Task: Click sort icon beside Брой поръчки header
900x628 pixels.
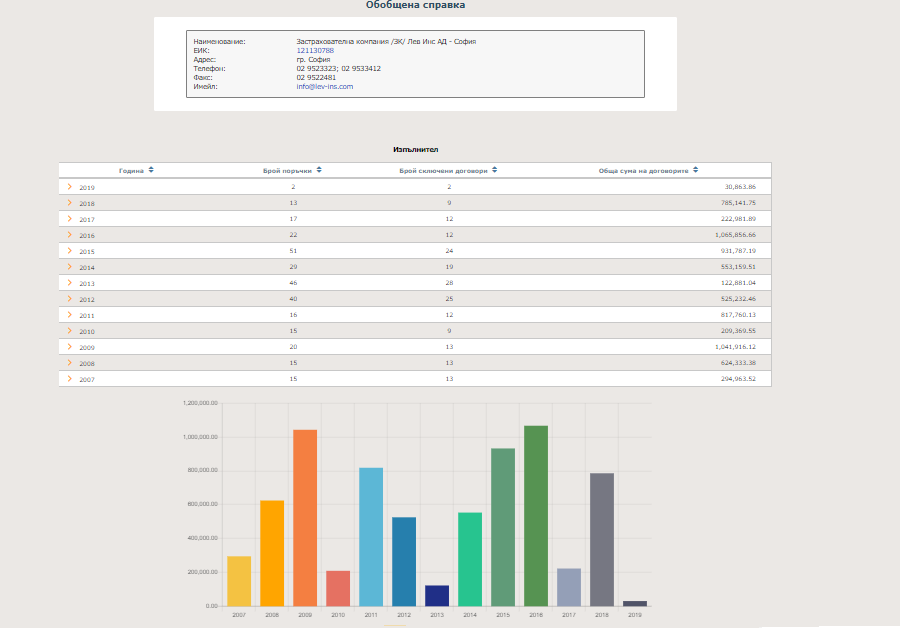Action: coord(319,170)
